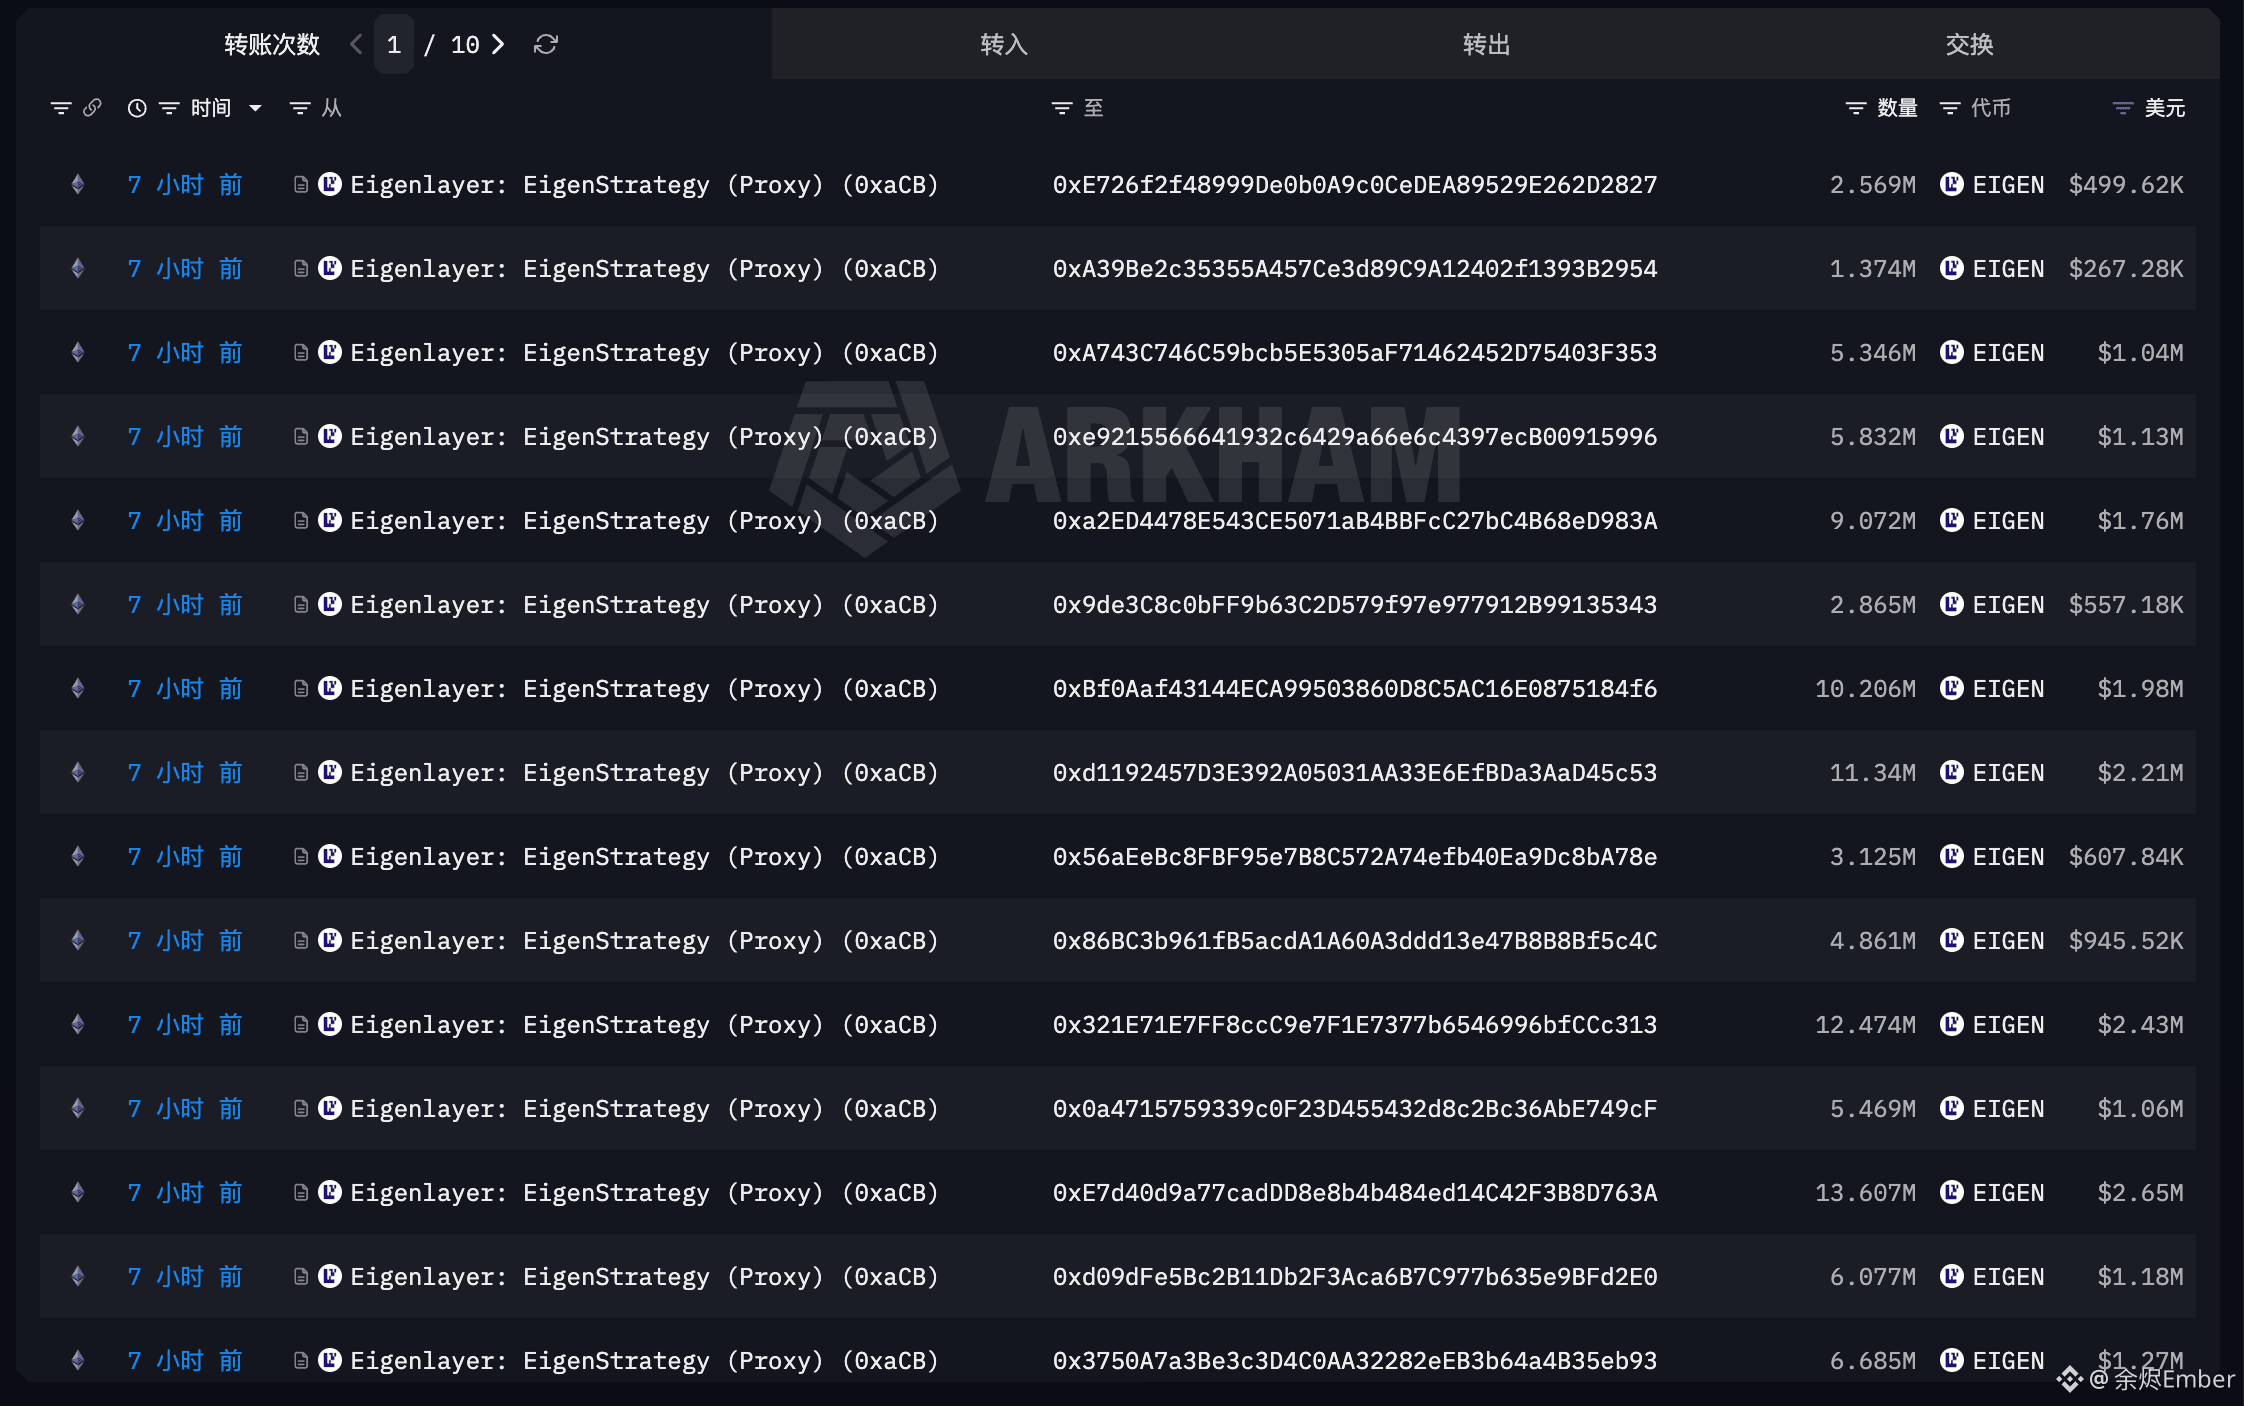2244x1406 pixels.
Task: Click the amount 5.346M cell
Action: [1873, 353]
